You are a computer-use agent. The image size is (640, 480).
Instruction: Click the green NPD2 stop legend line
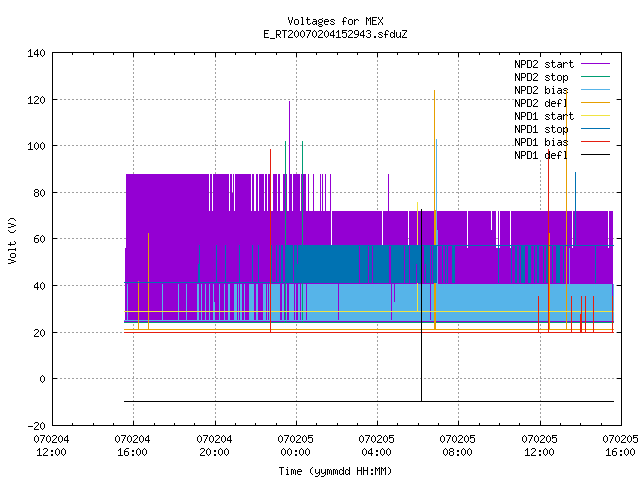click(x=596, y=76)
